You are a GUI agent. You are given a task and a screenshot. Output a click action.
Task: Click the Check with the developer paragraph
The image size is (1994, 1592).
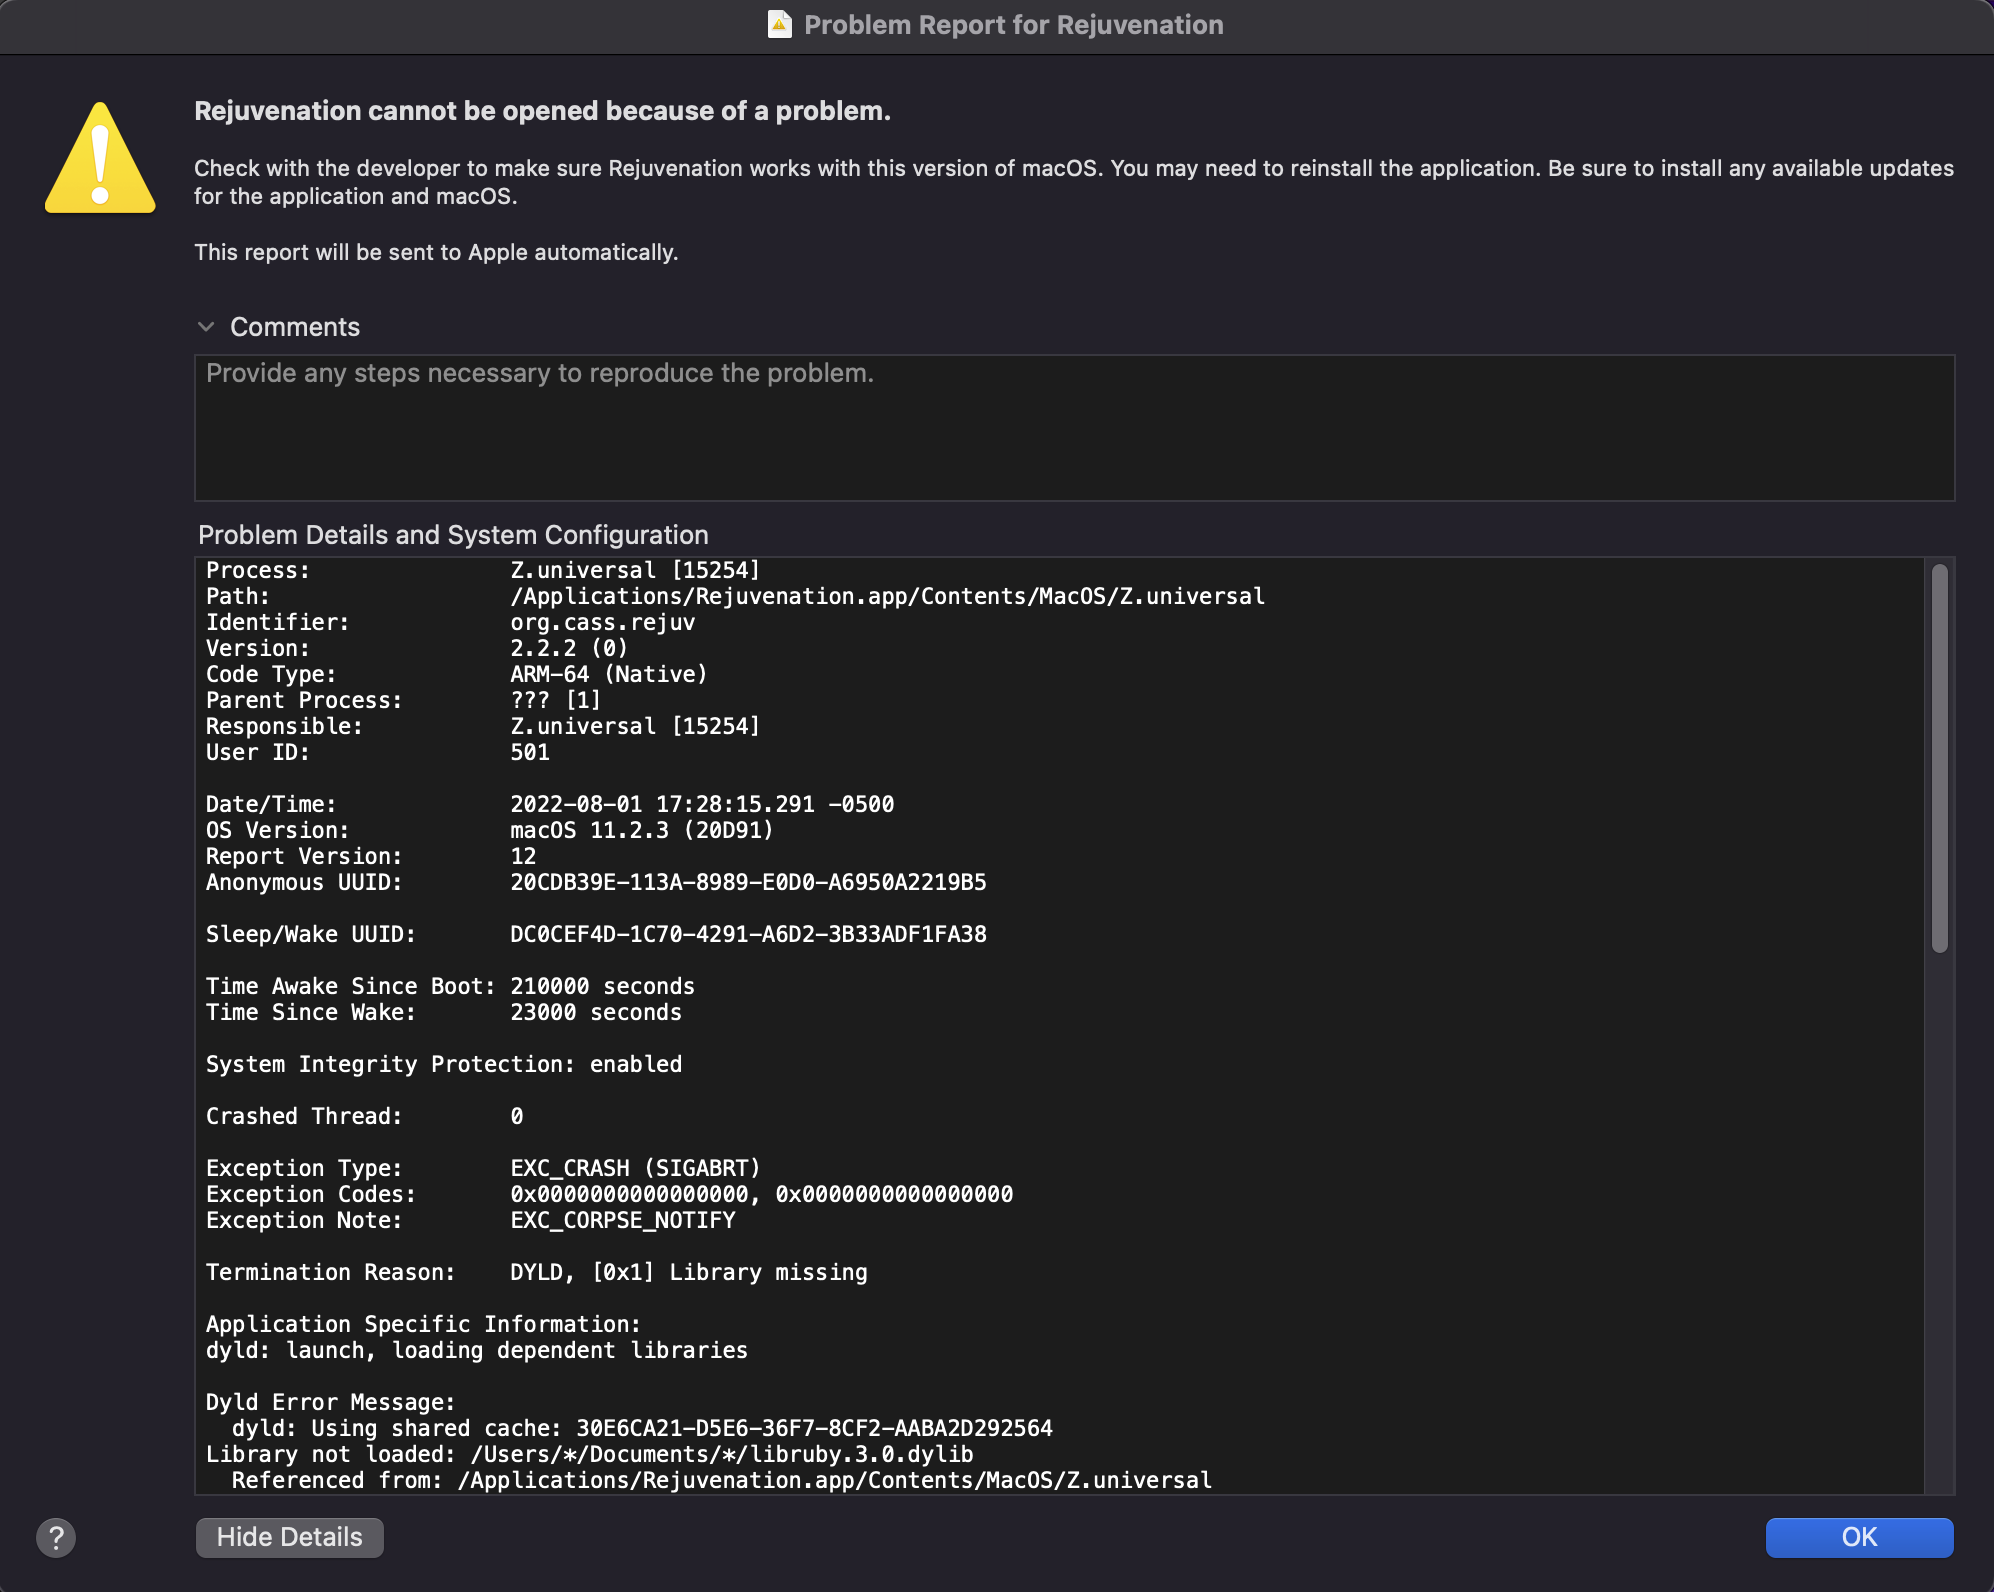1074,182
